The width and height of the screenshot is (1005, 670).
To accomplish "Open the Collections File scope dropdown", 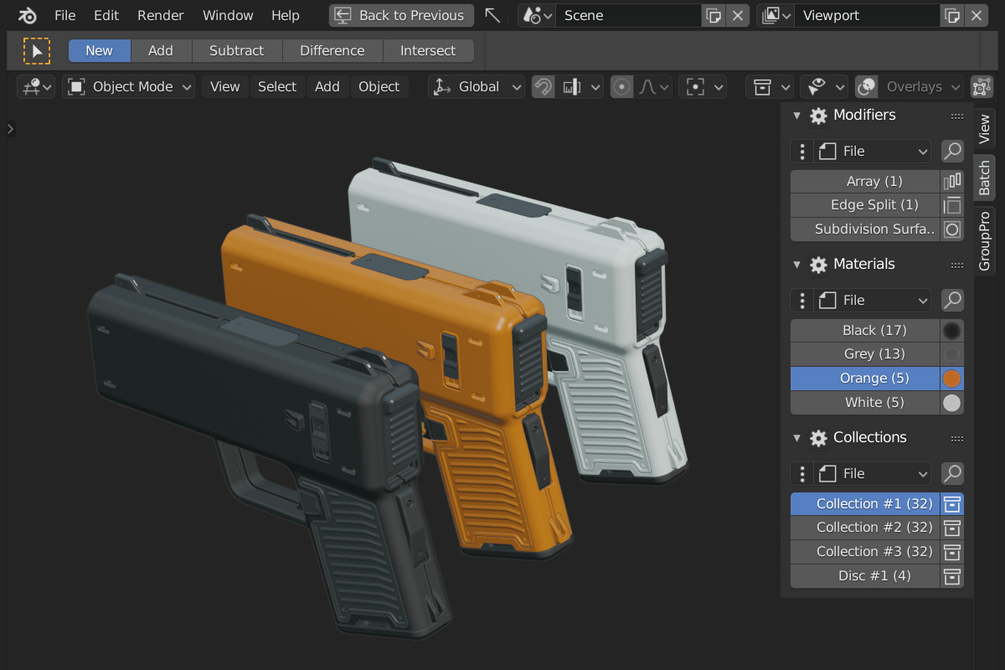I will [872, 474].
